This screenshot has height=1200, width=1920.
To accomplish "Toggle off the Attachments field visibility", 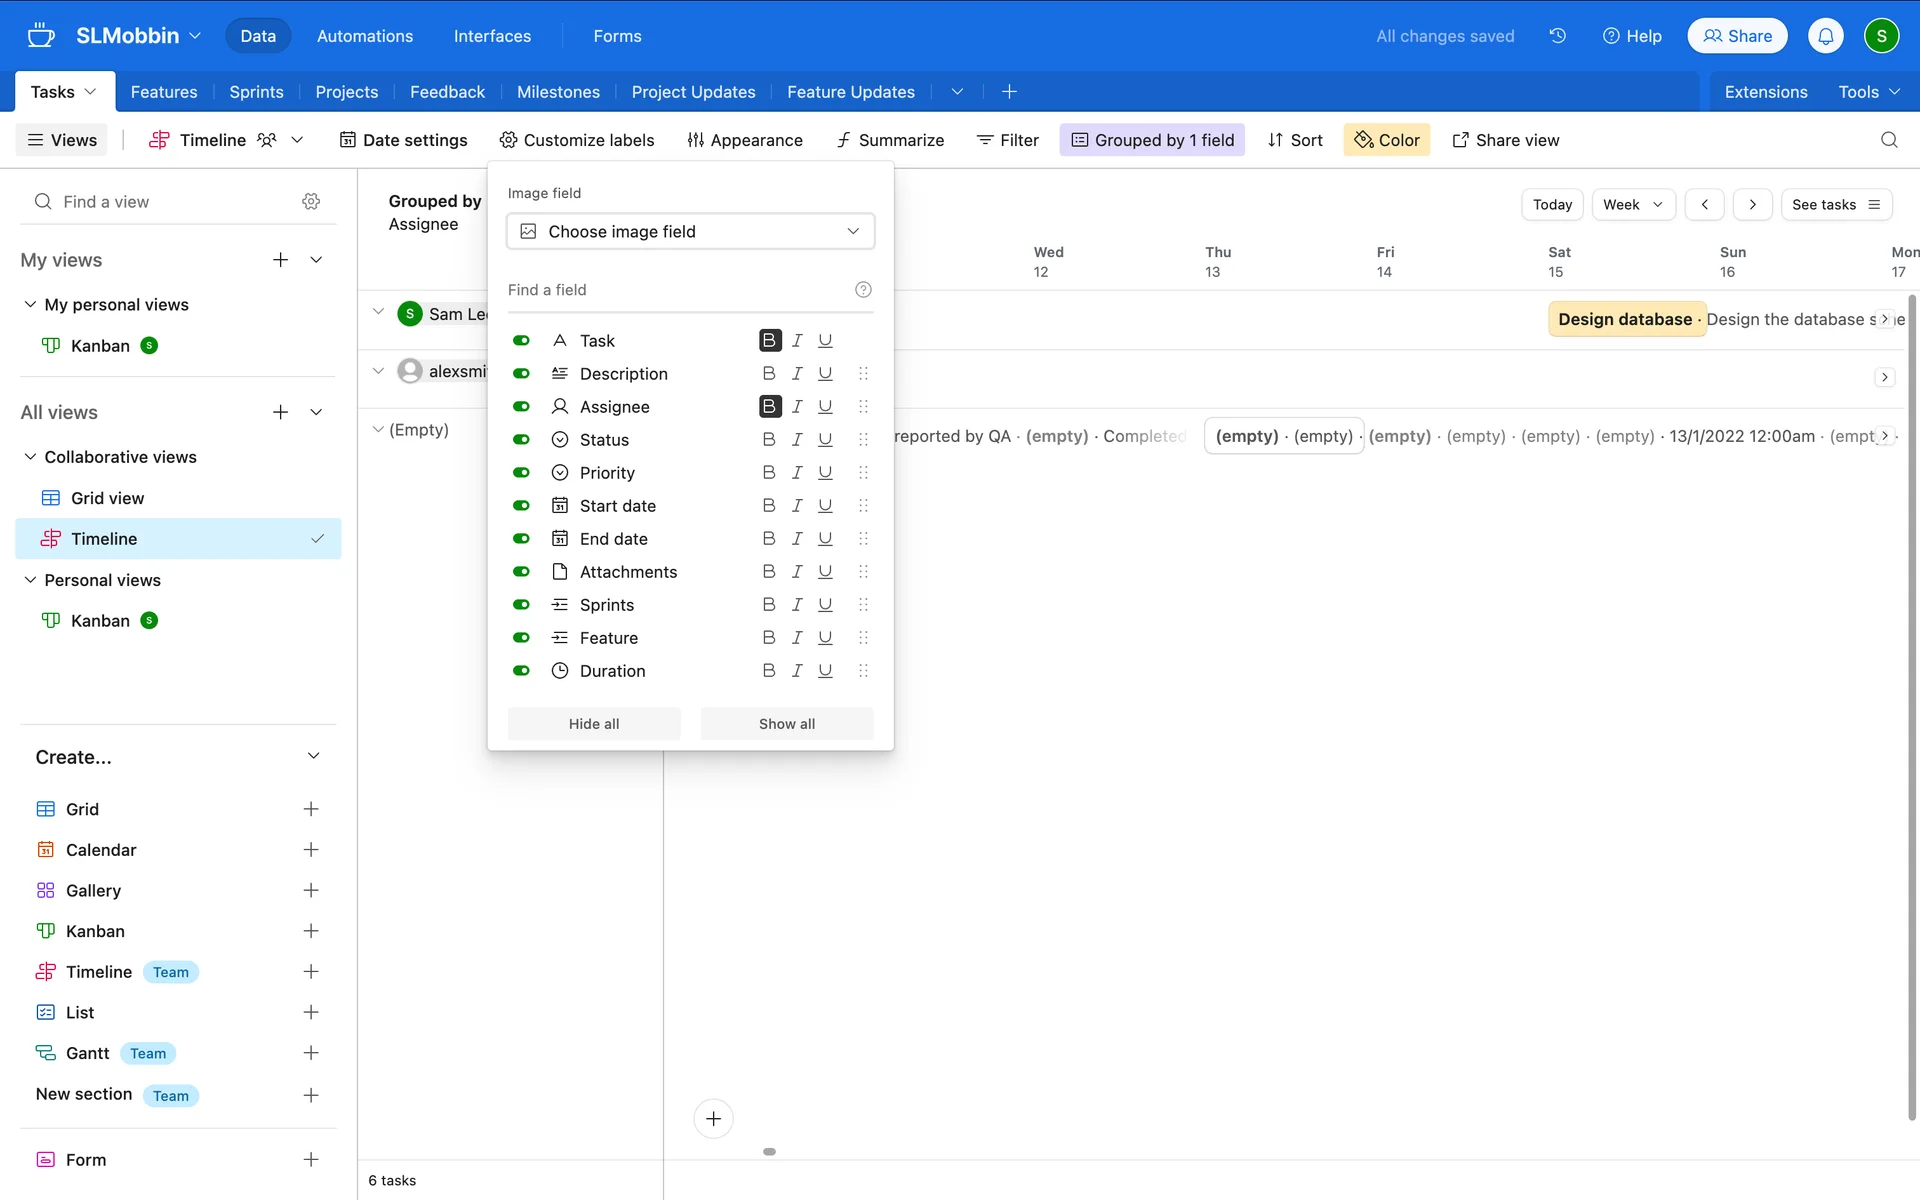I will click(521, 572).
